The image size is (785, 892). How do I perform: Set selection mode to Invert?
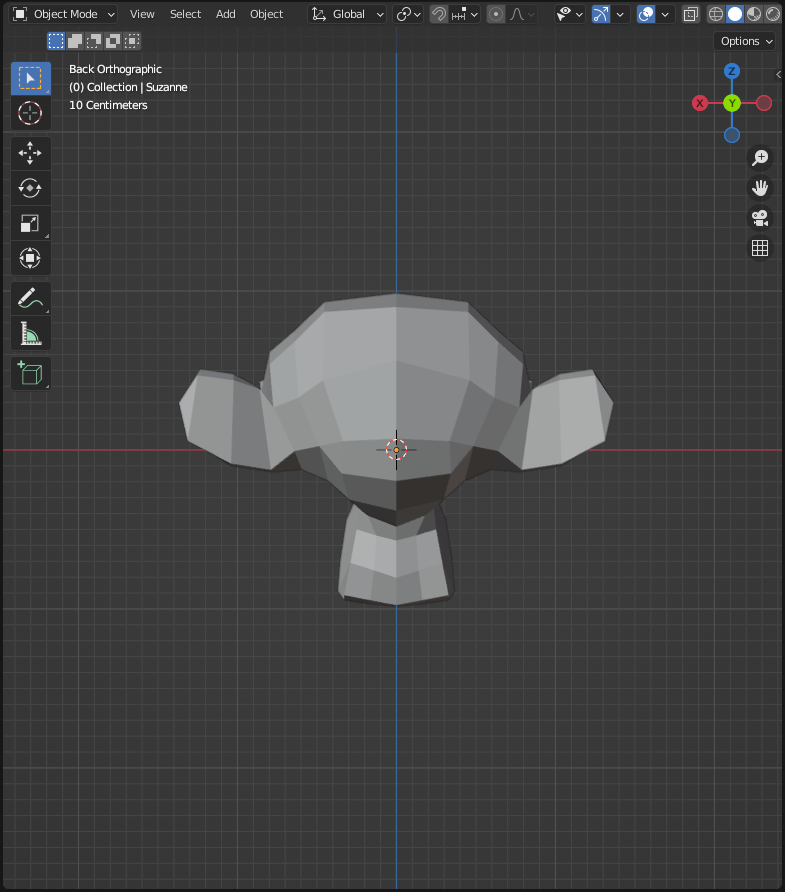(x=113, y=41)
